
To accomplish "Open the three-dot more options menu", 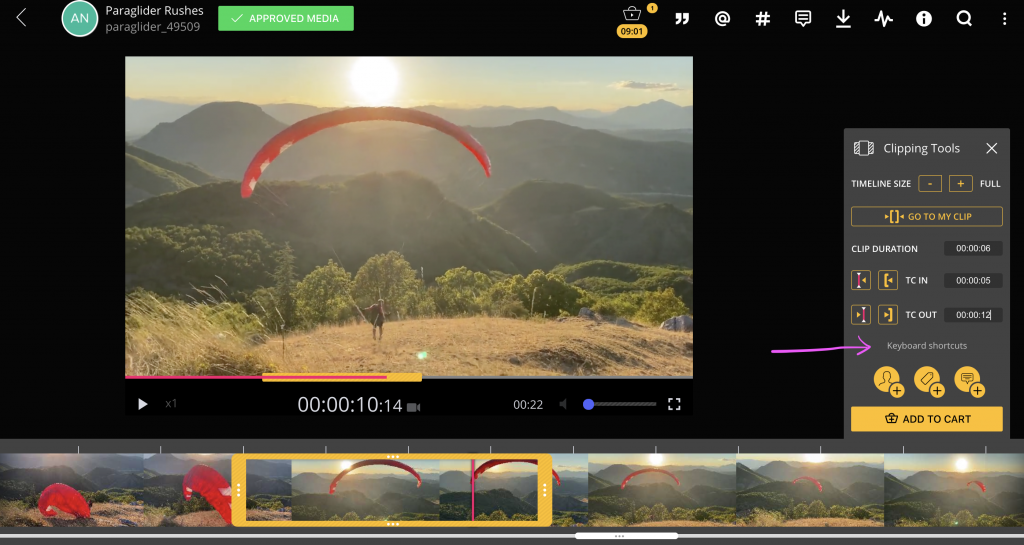I will click(x=1004, y=18).
